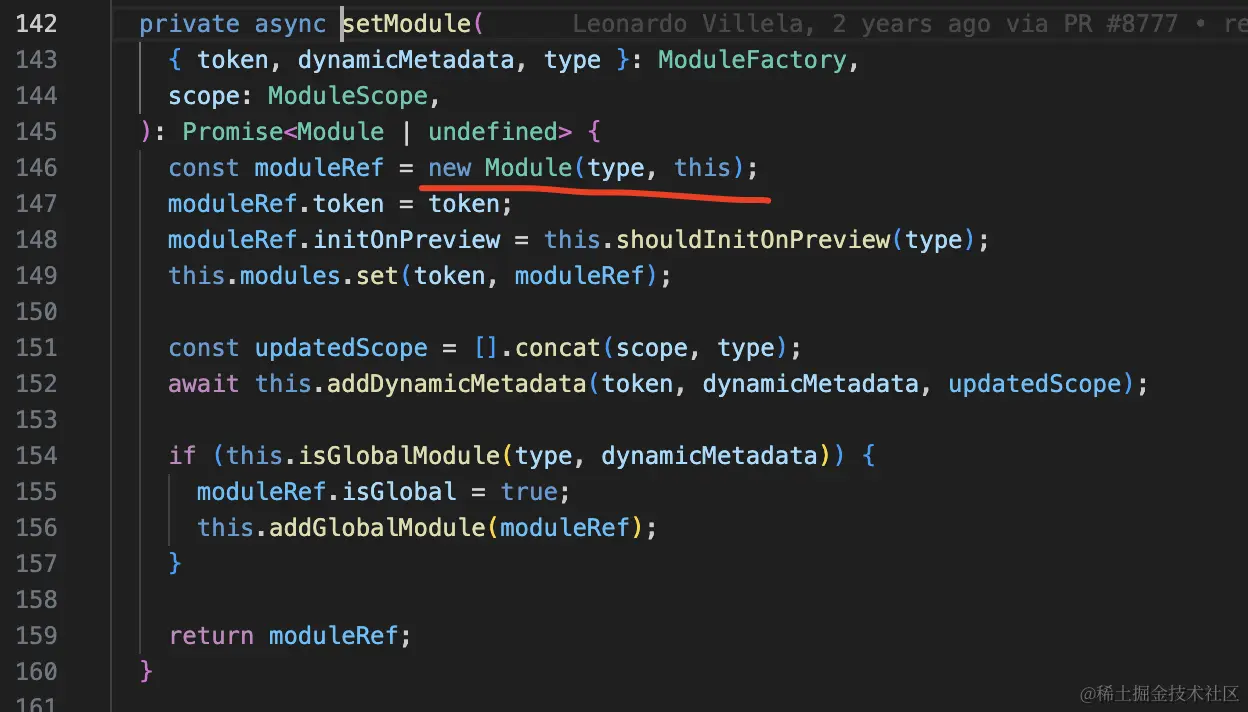The image size is (1248, 712).
Task: Click line number 154 in the gutter
Action: coord(36,456)
